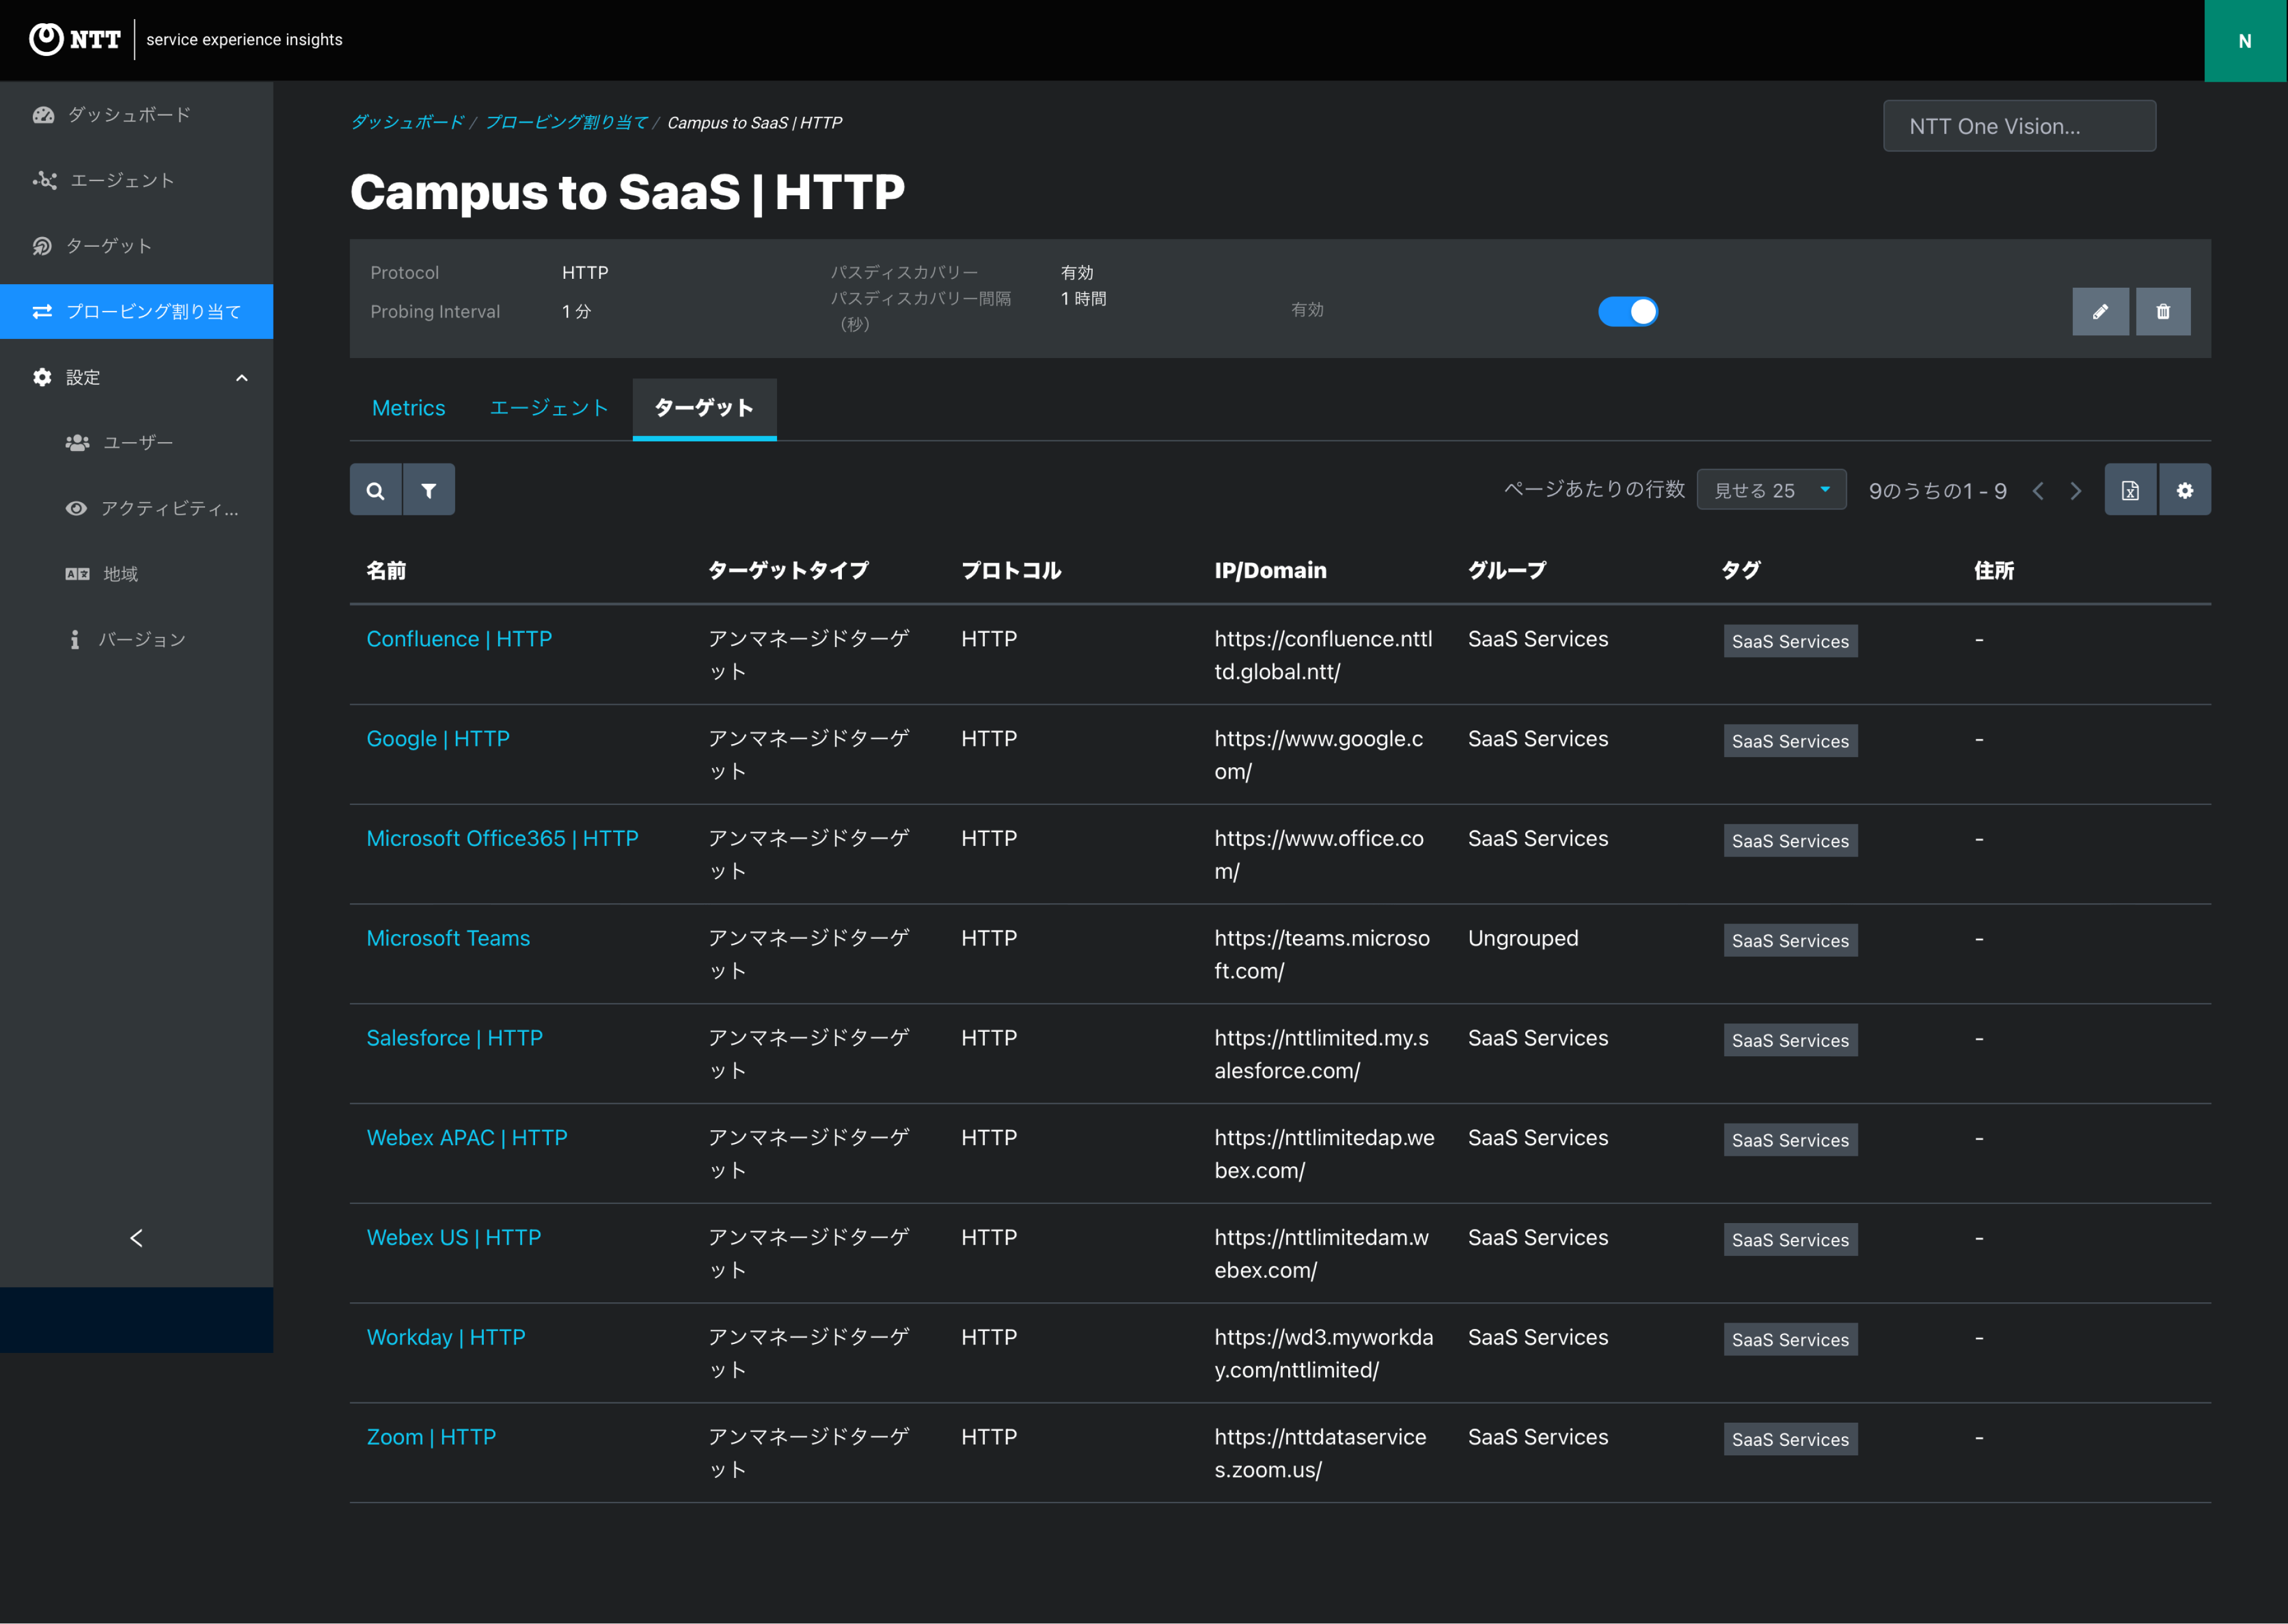Open the Google | HTTP target
This screenshot has width=2288, height=1624.
[438, 739]
